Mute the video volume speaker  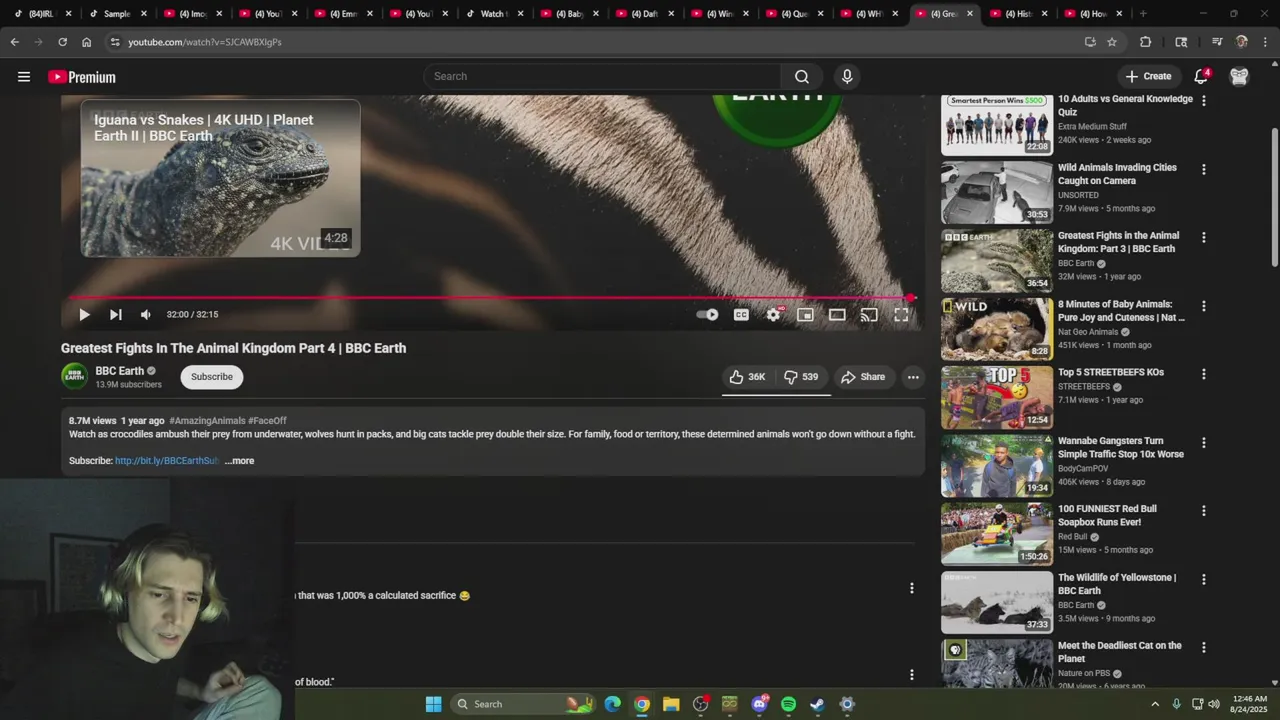point(146,314)
